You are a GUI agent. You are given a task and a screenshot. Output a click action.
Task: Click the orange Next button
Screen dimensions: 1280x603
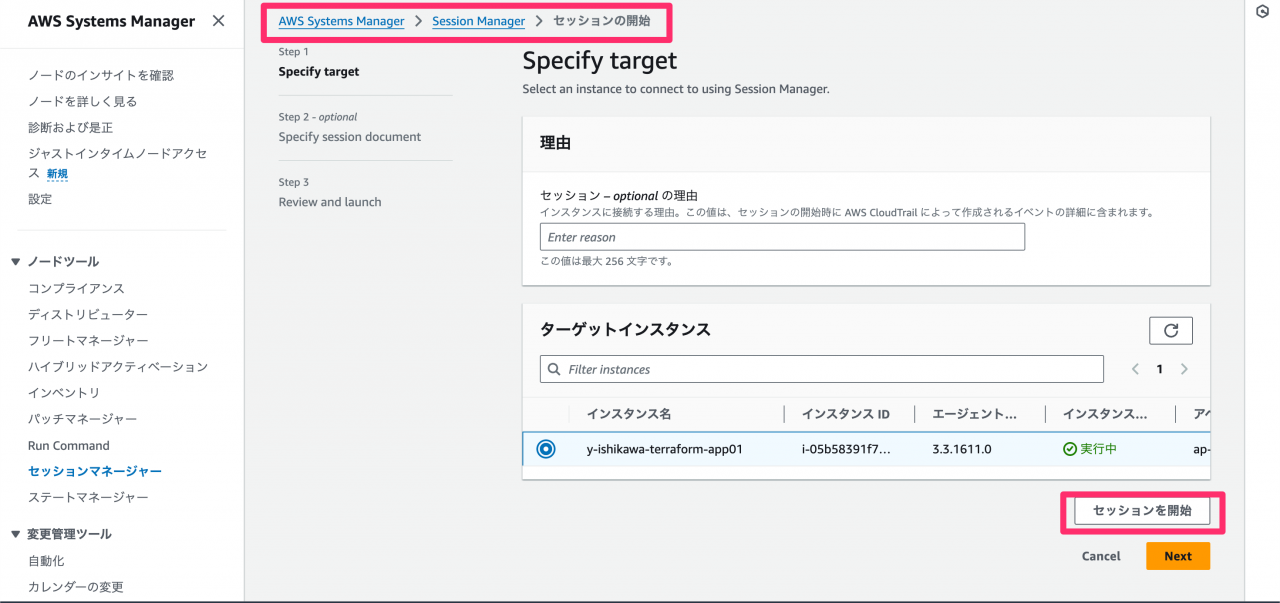(x=1178, y=556)
